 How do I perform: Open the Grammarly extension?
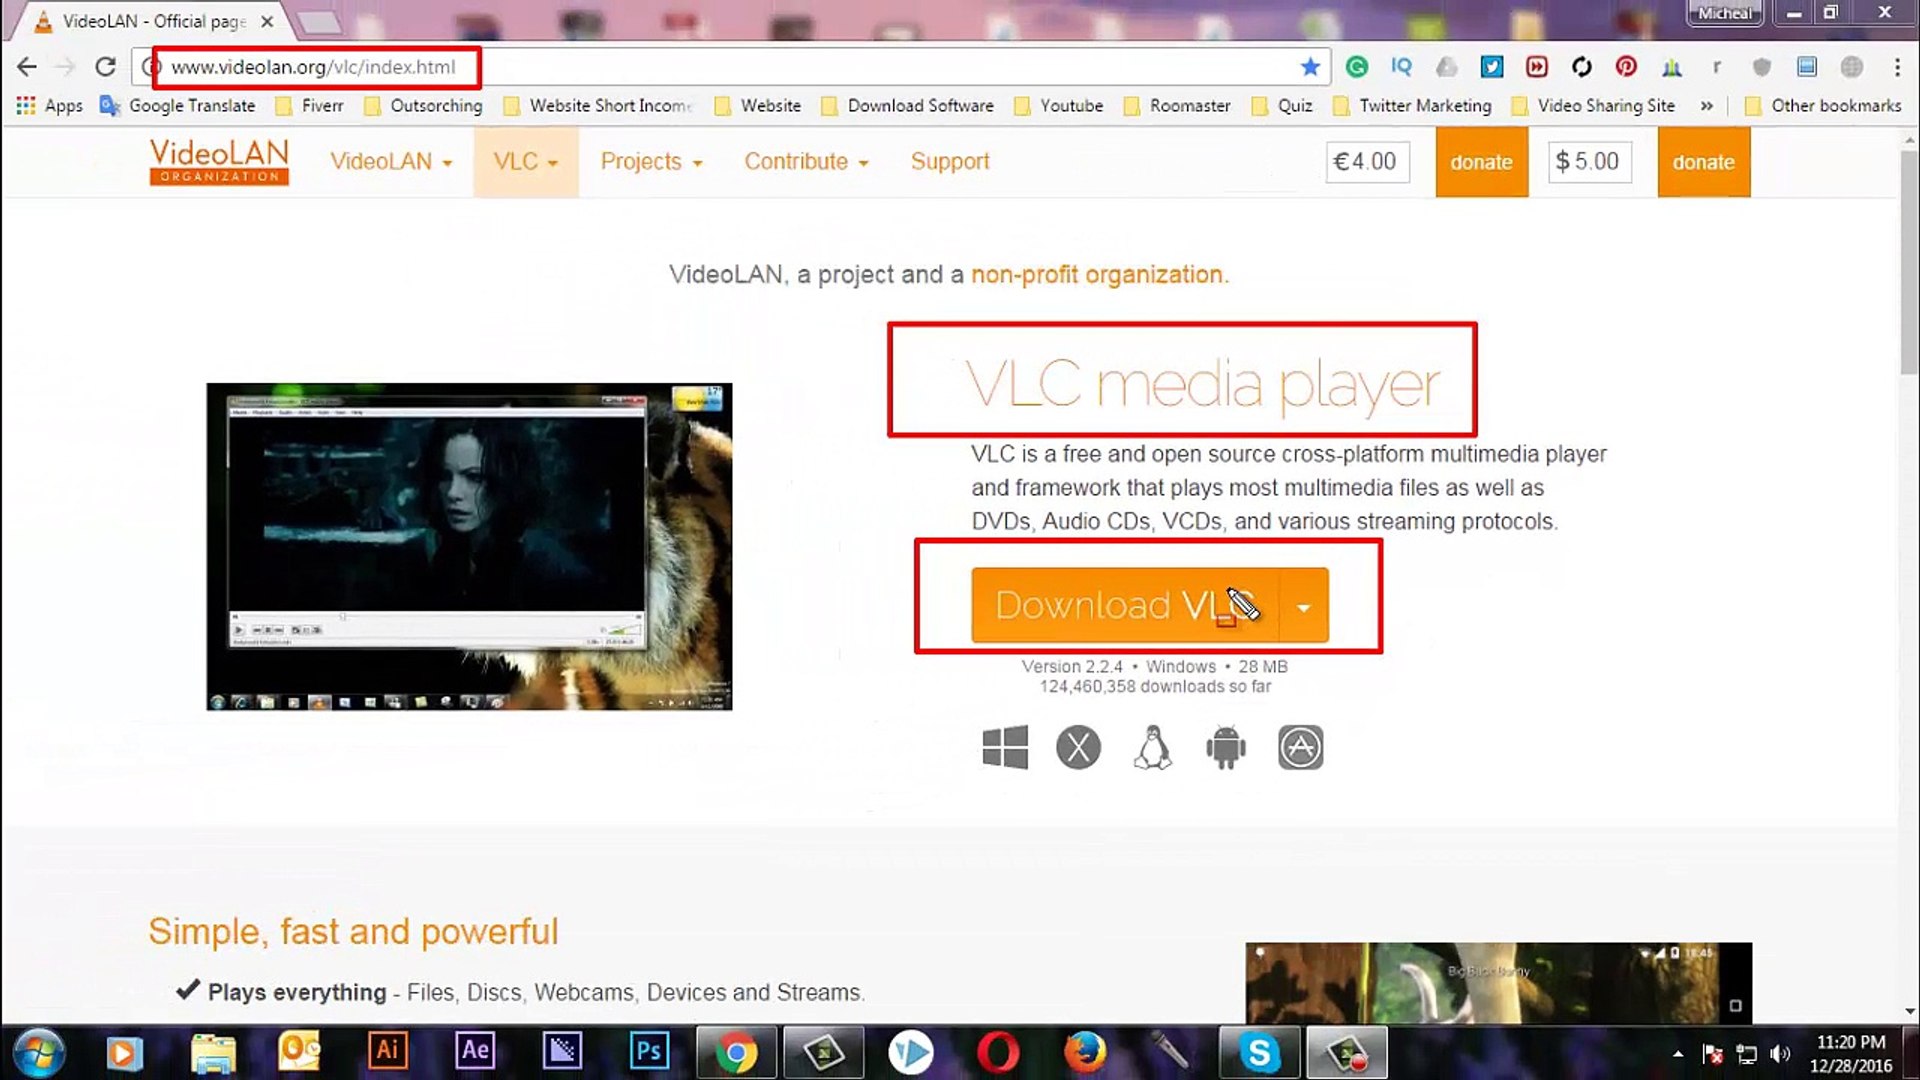point(1357,67)
